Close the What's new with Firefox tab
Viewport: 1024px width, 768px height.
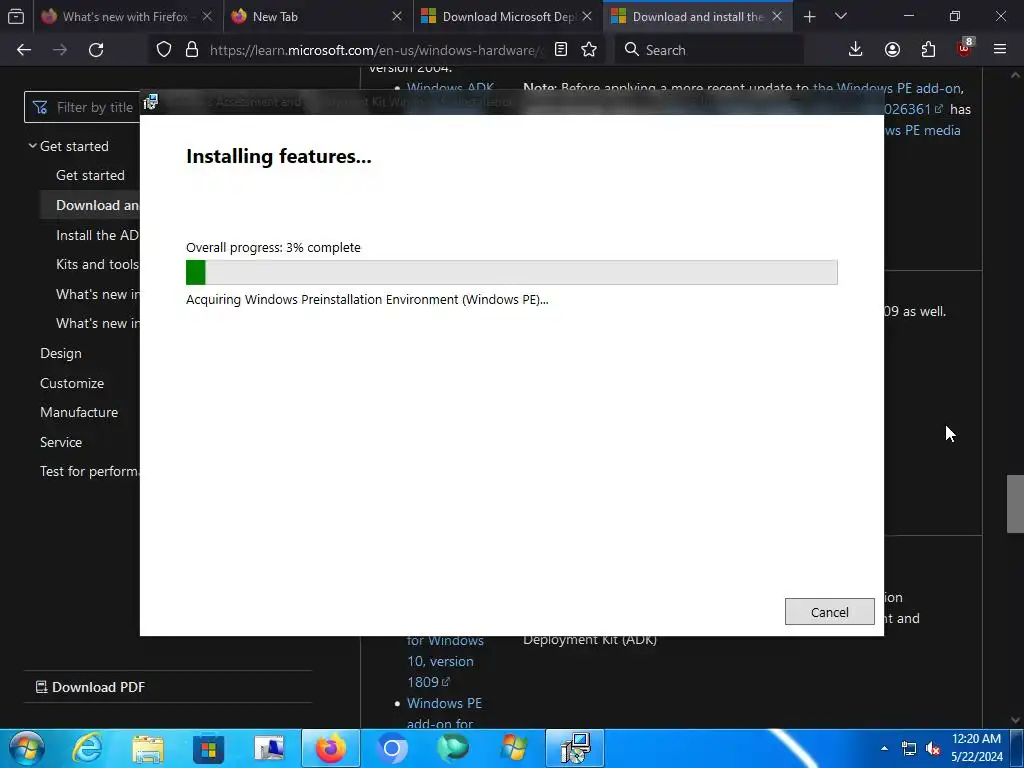pos(207,16)
